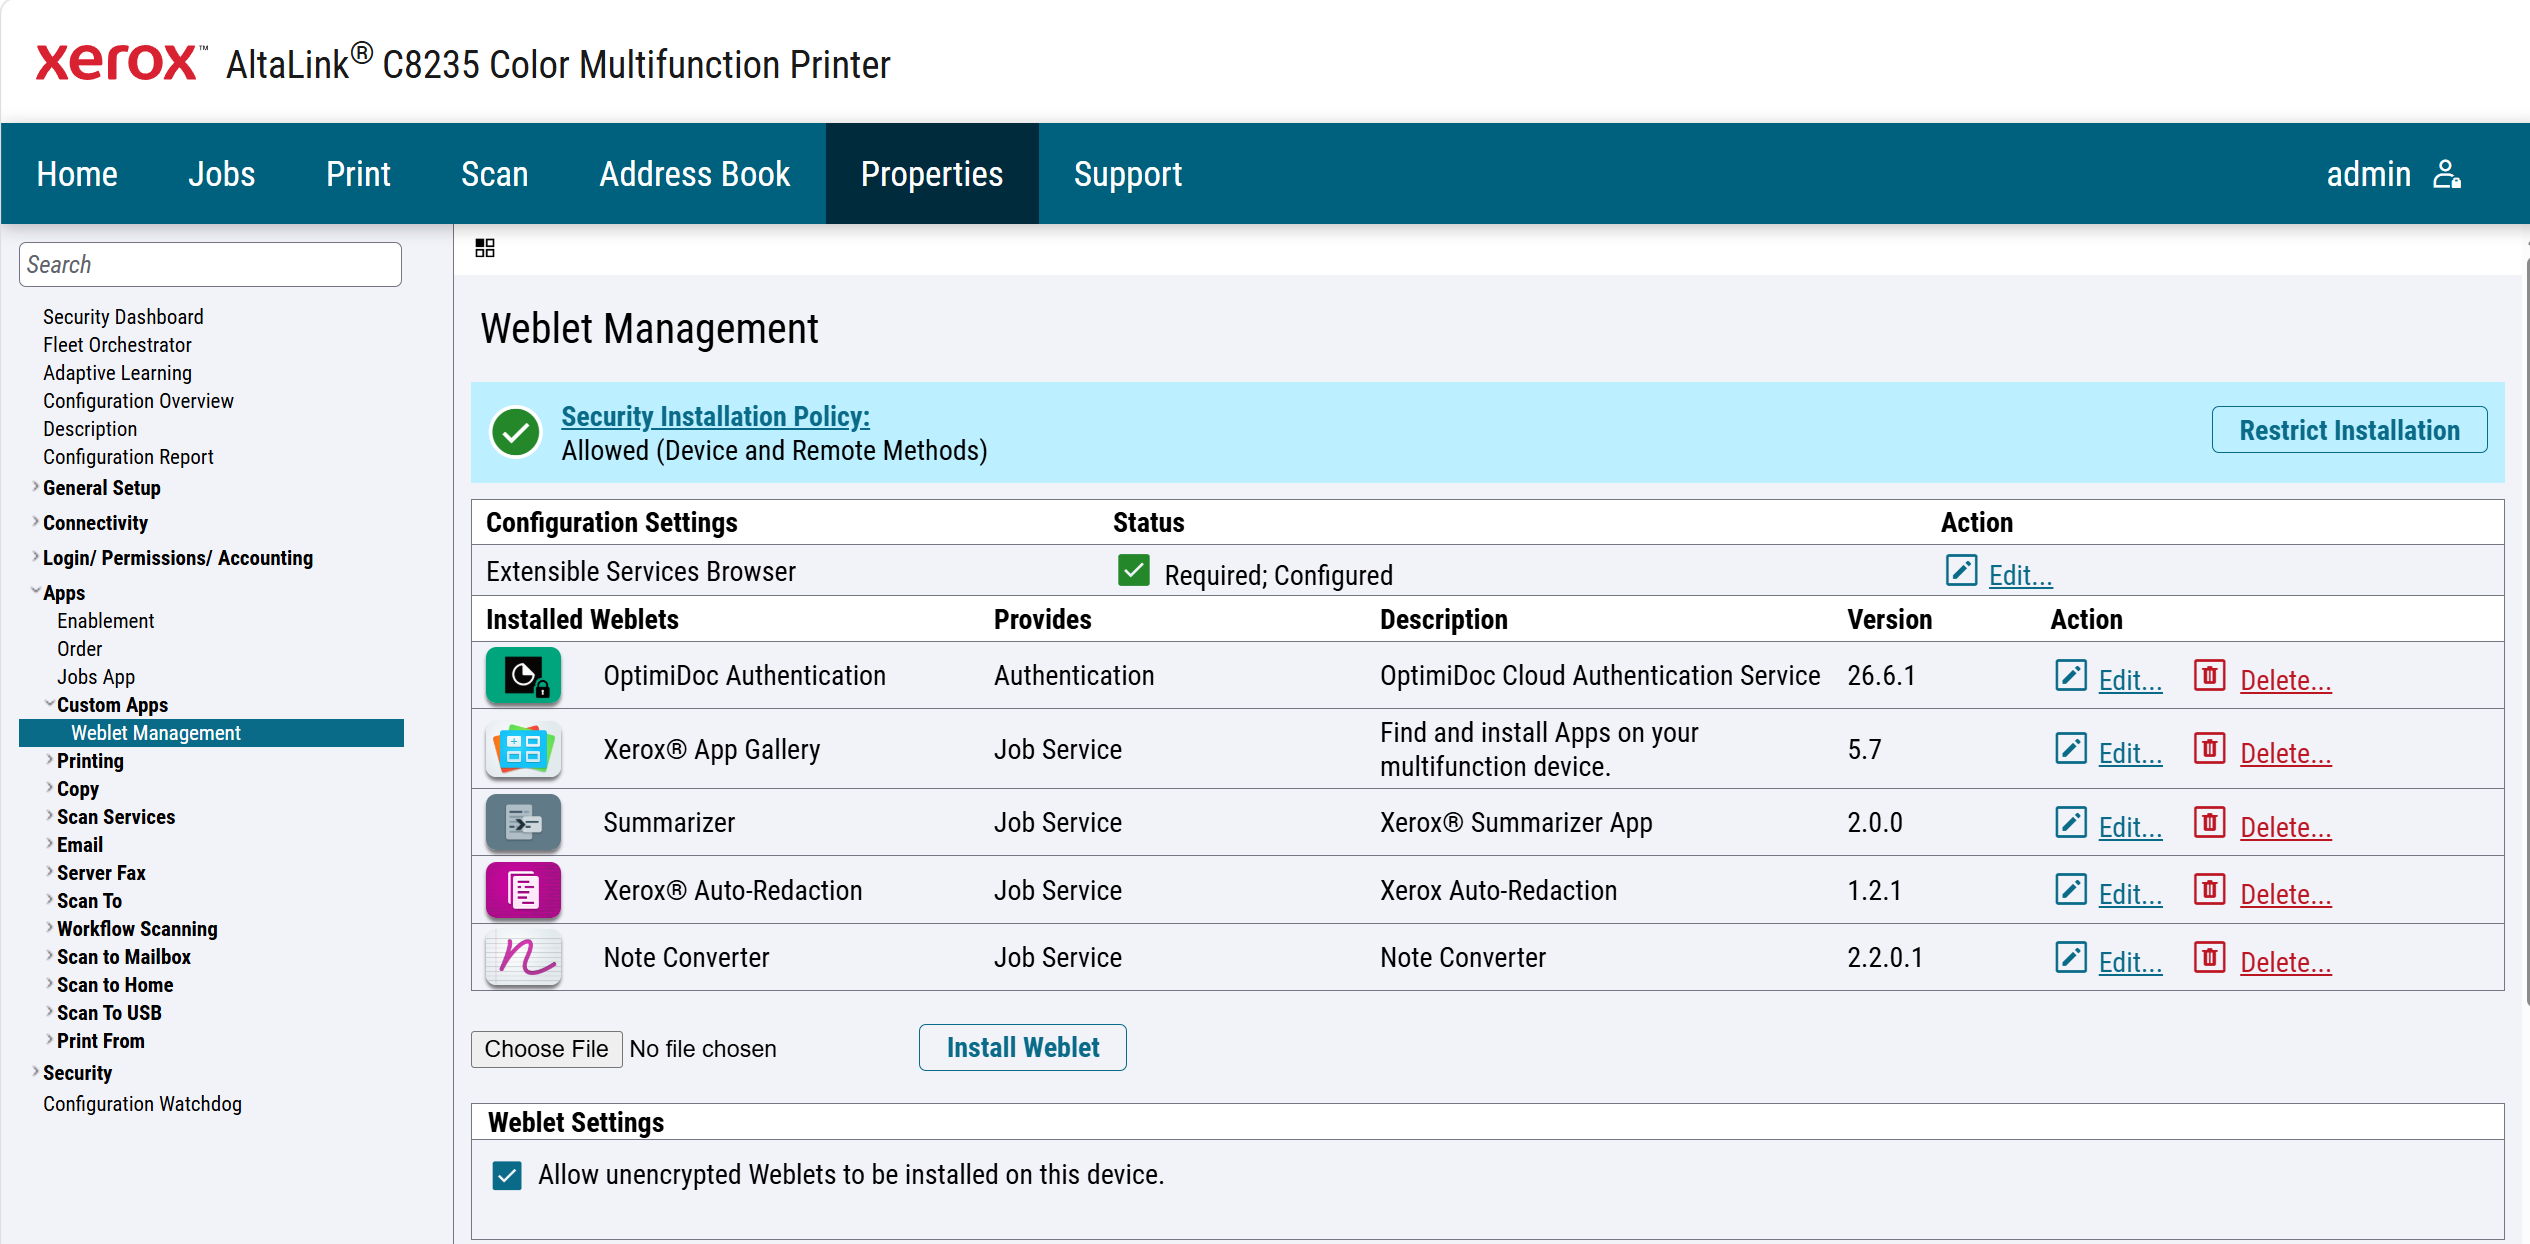Click the edit pencil icon for Summarizer
The image size is (2530, 1244).
click(2071, 822)
